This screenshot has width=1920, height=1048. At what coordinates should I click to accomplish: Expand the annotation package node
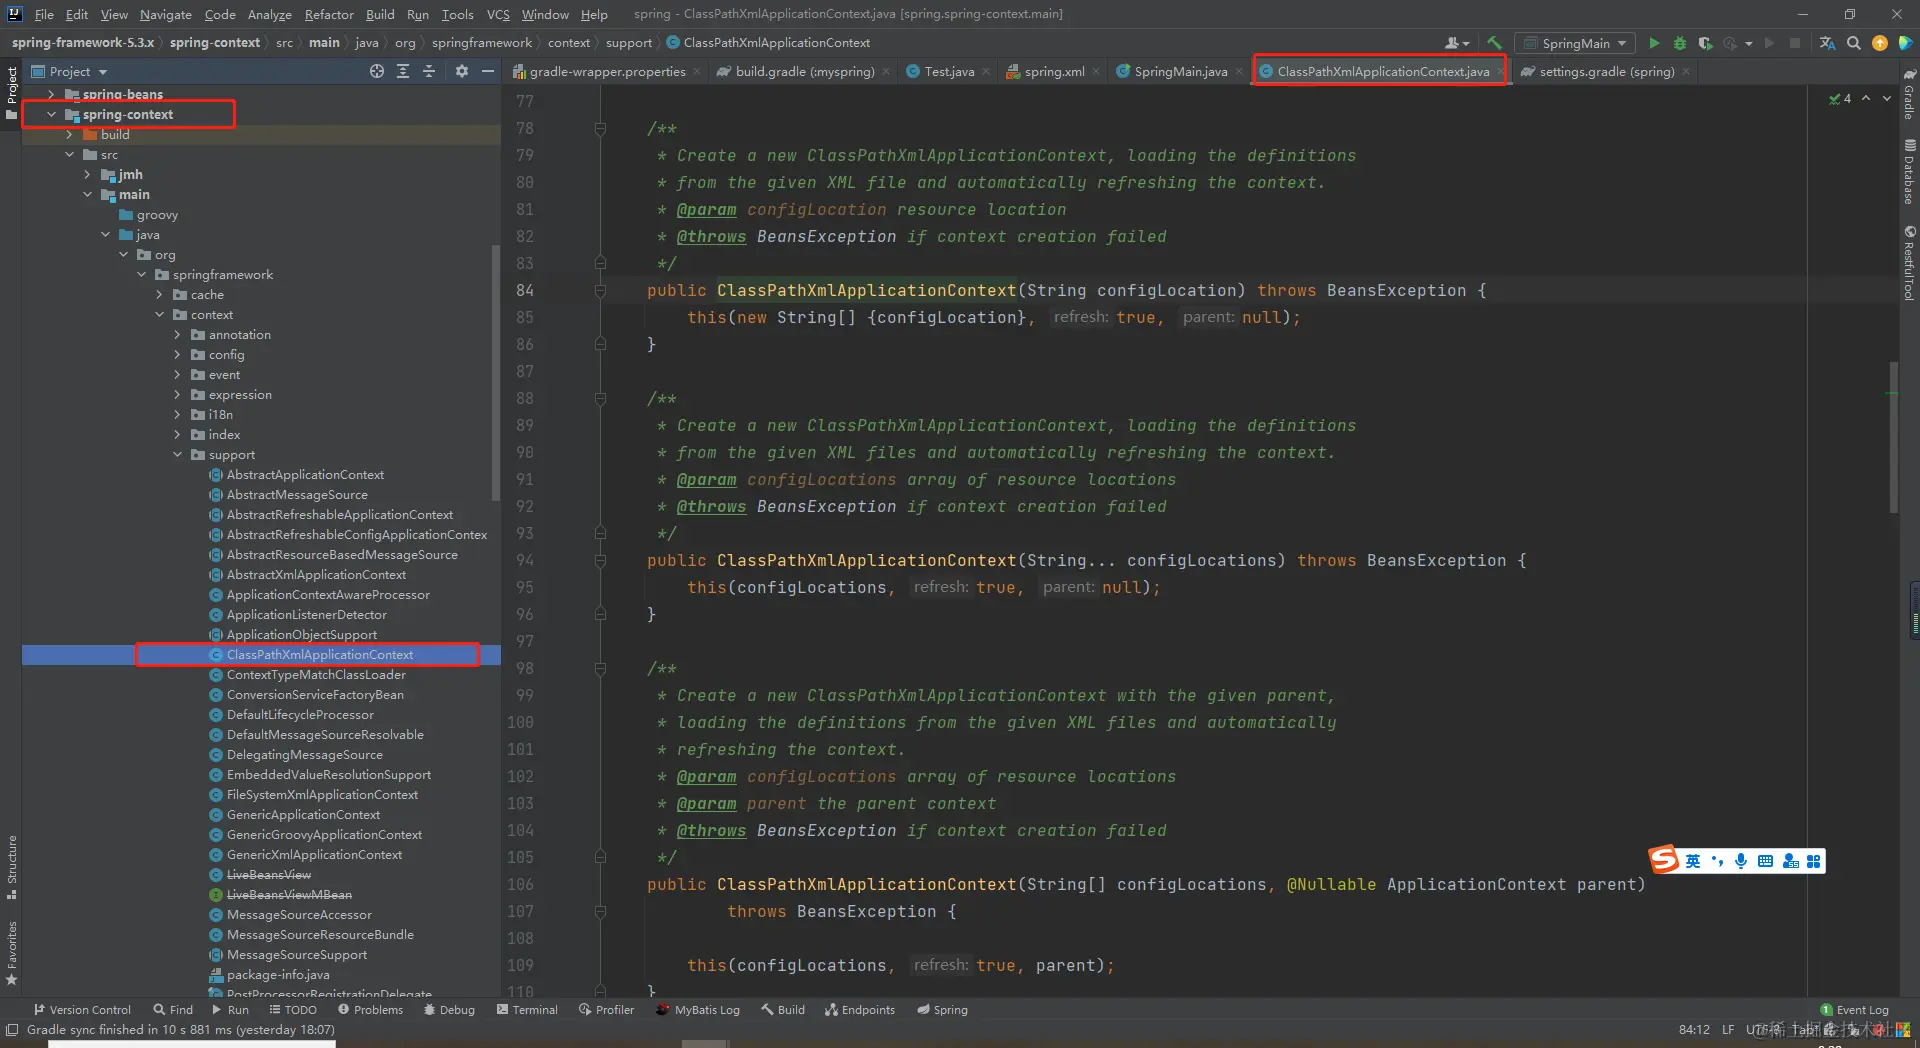(x=177, y=334)
